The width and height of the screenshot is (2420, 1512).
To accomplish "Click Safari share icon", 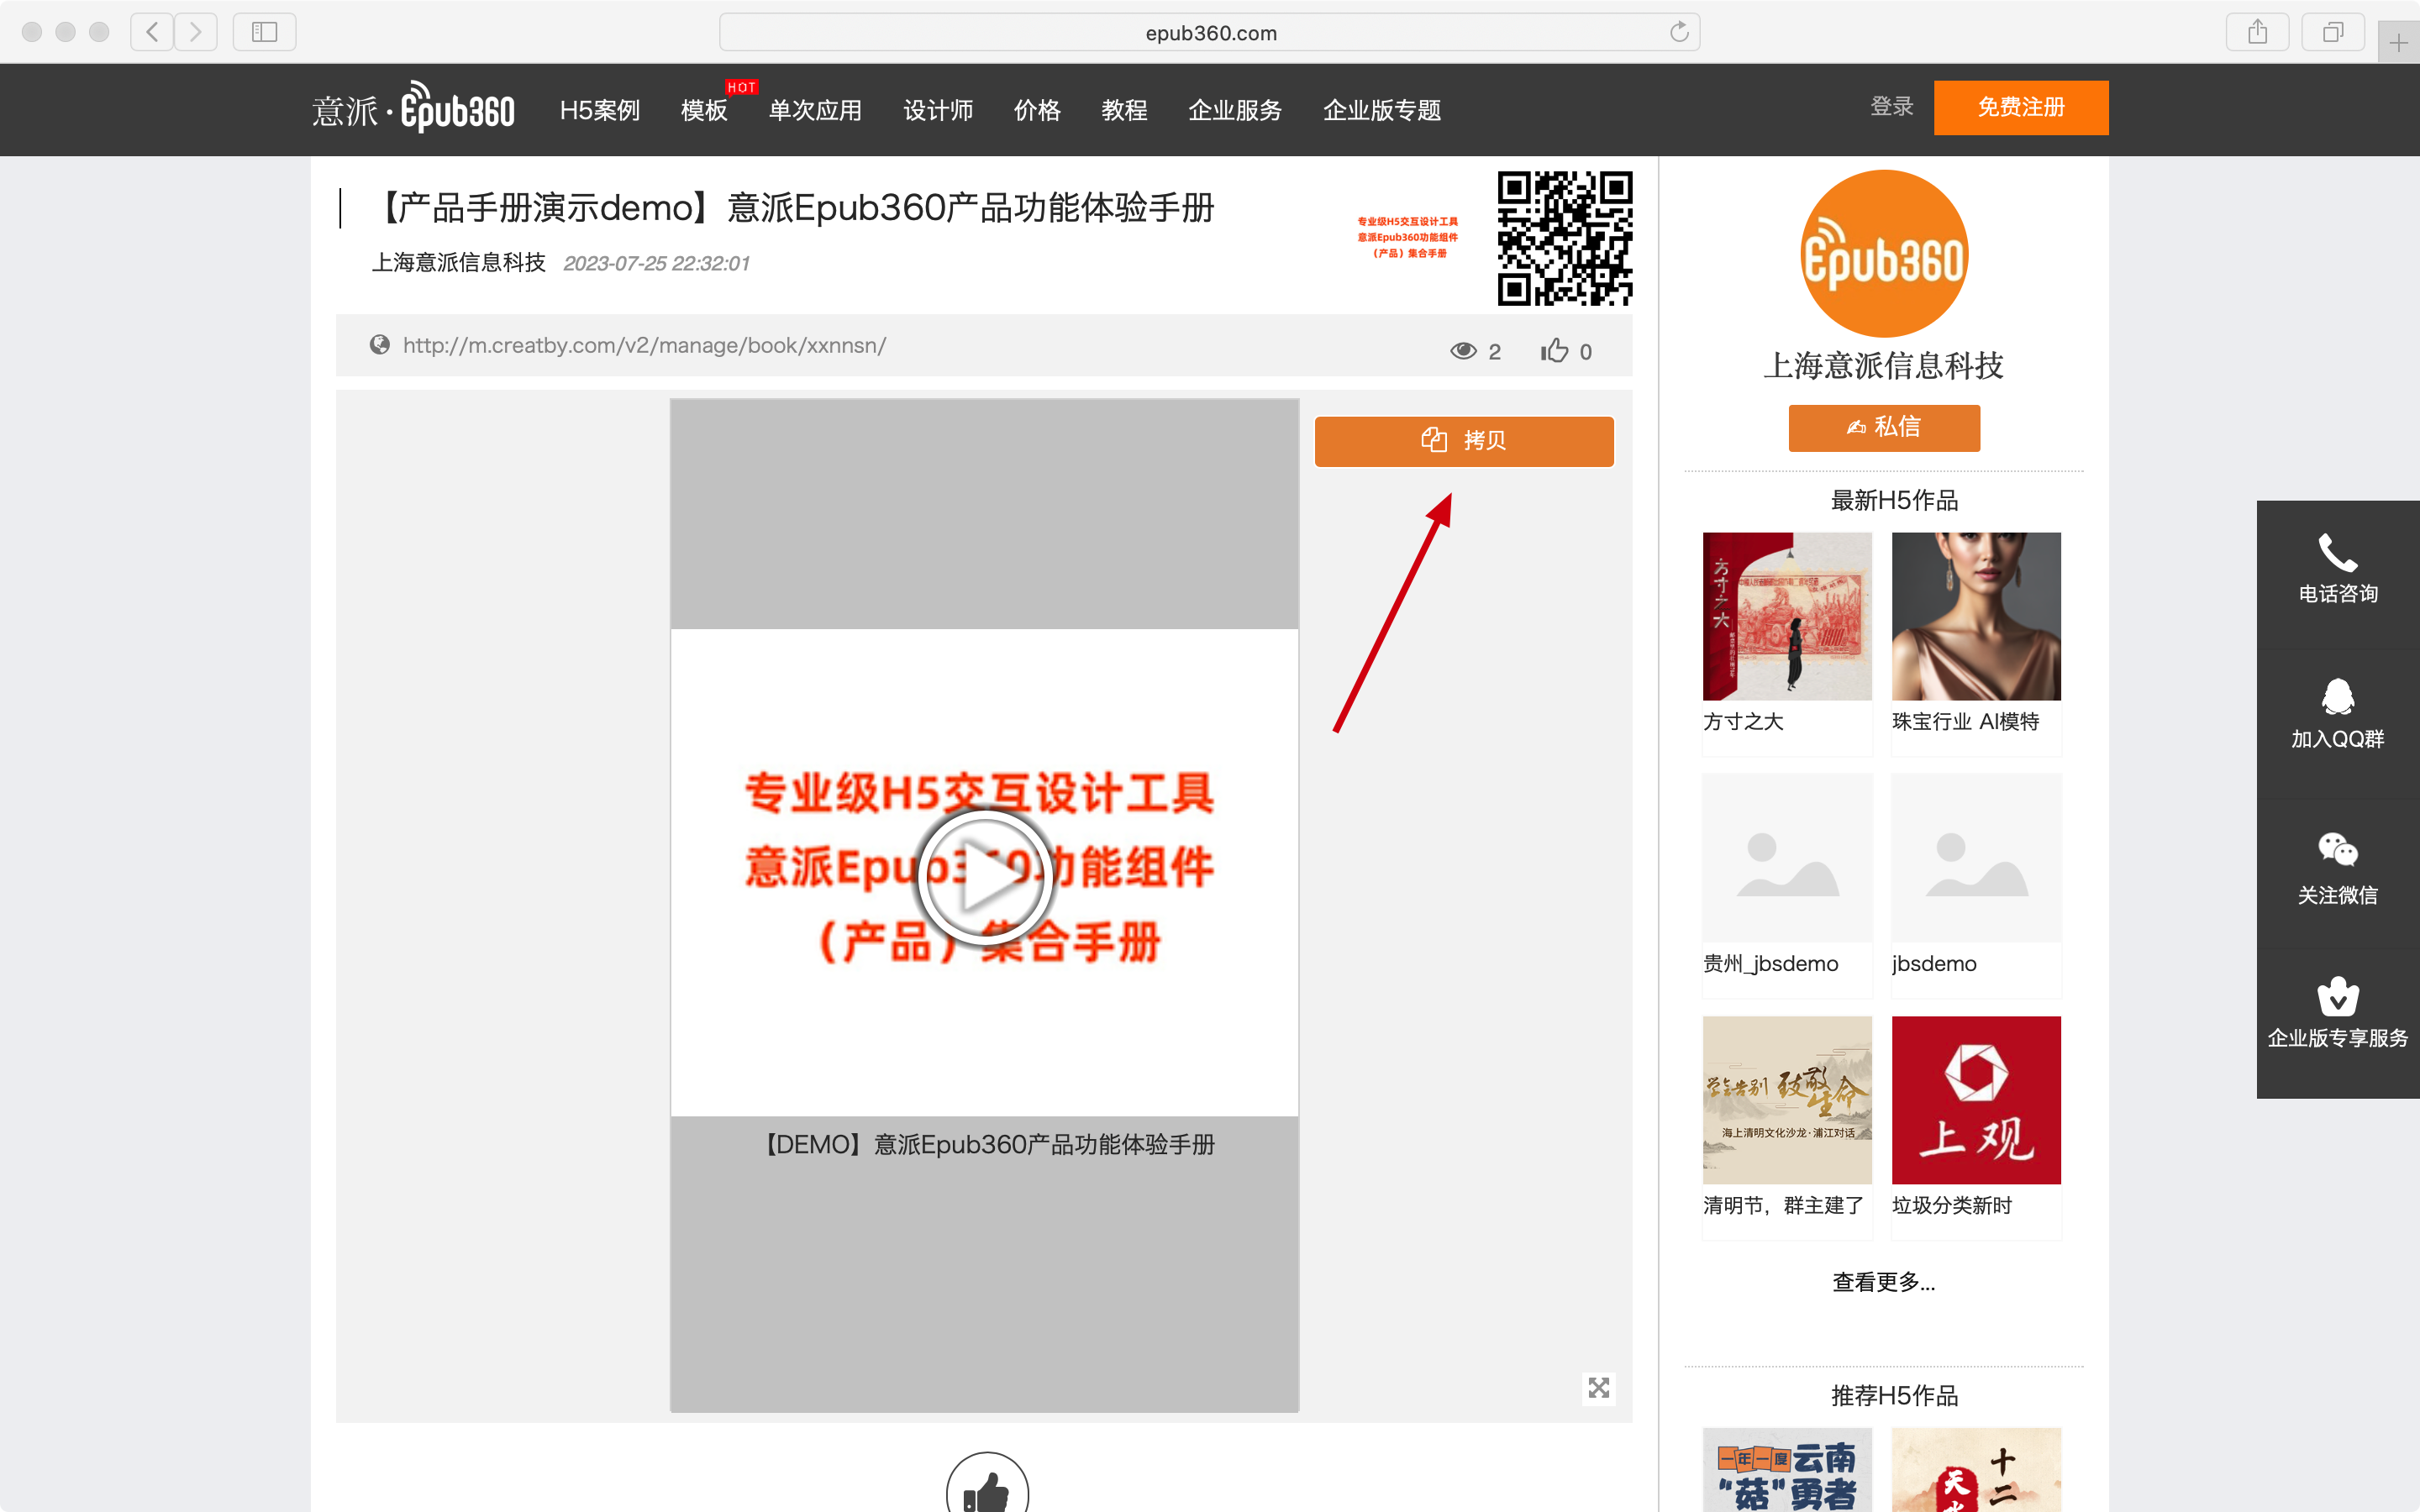I will point(2257,32).
